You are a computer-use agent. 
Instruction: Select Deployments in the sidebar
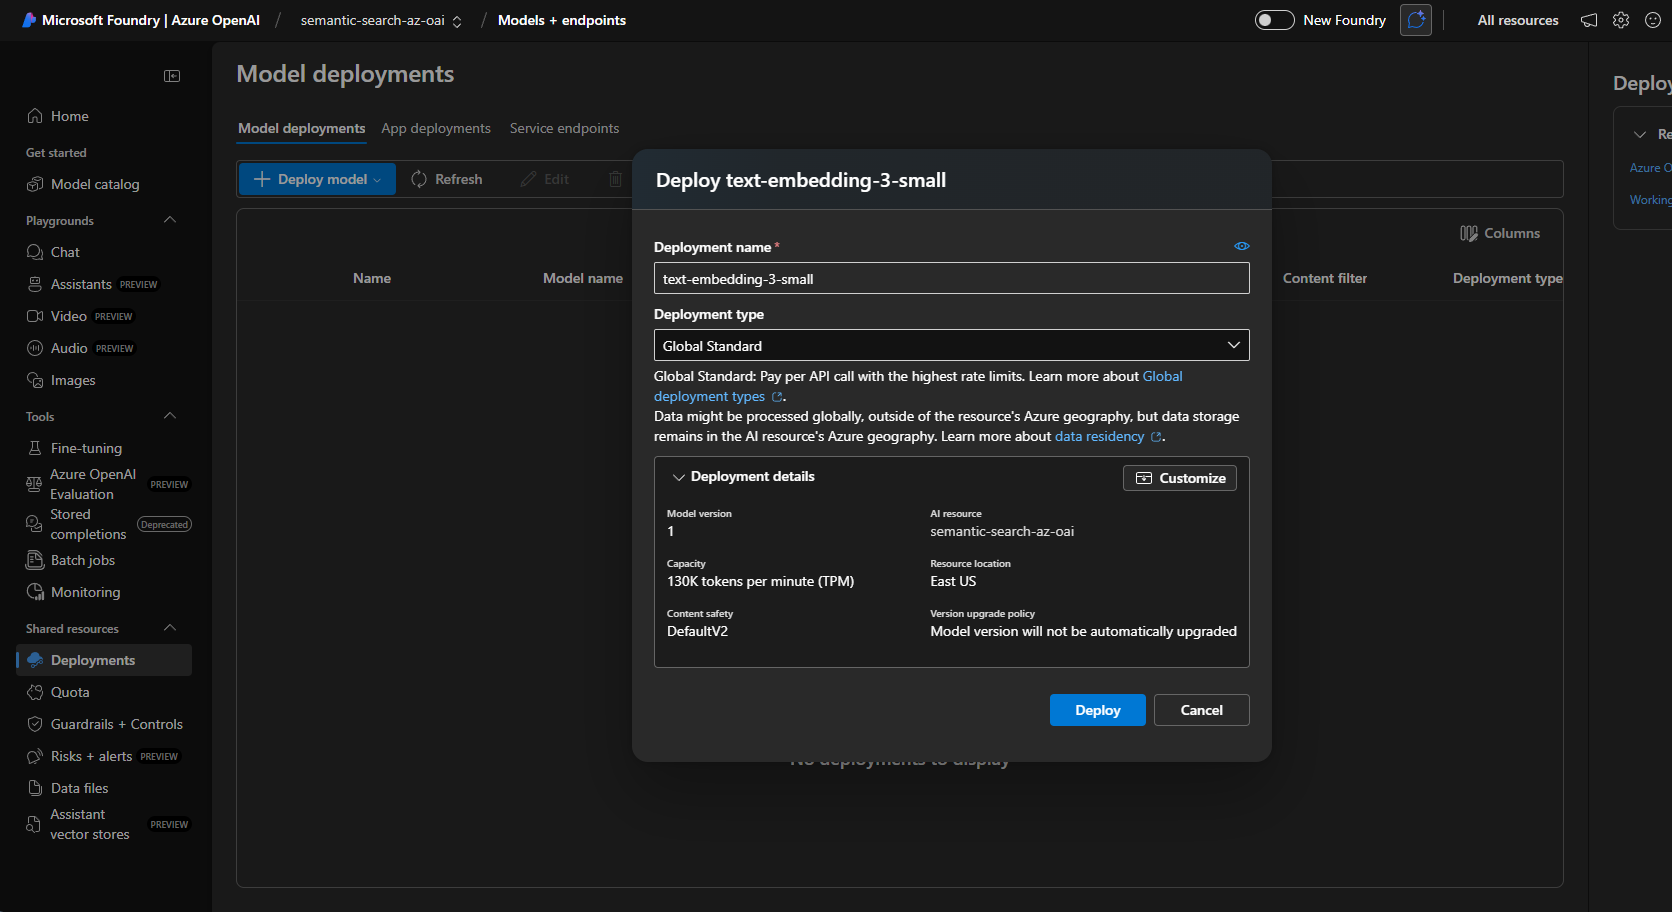(104, 660)
